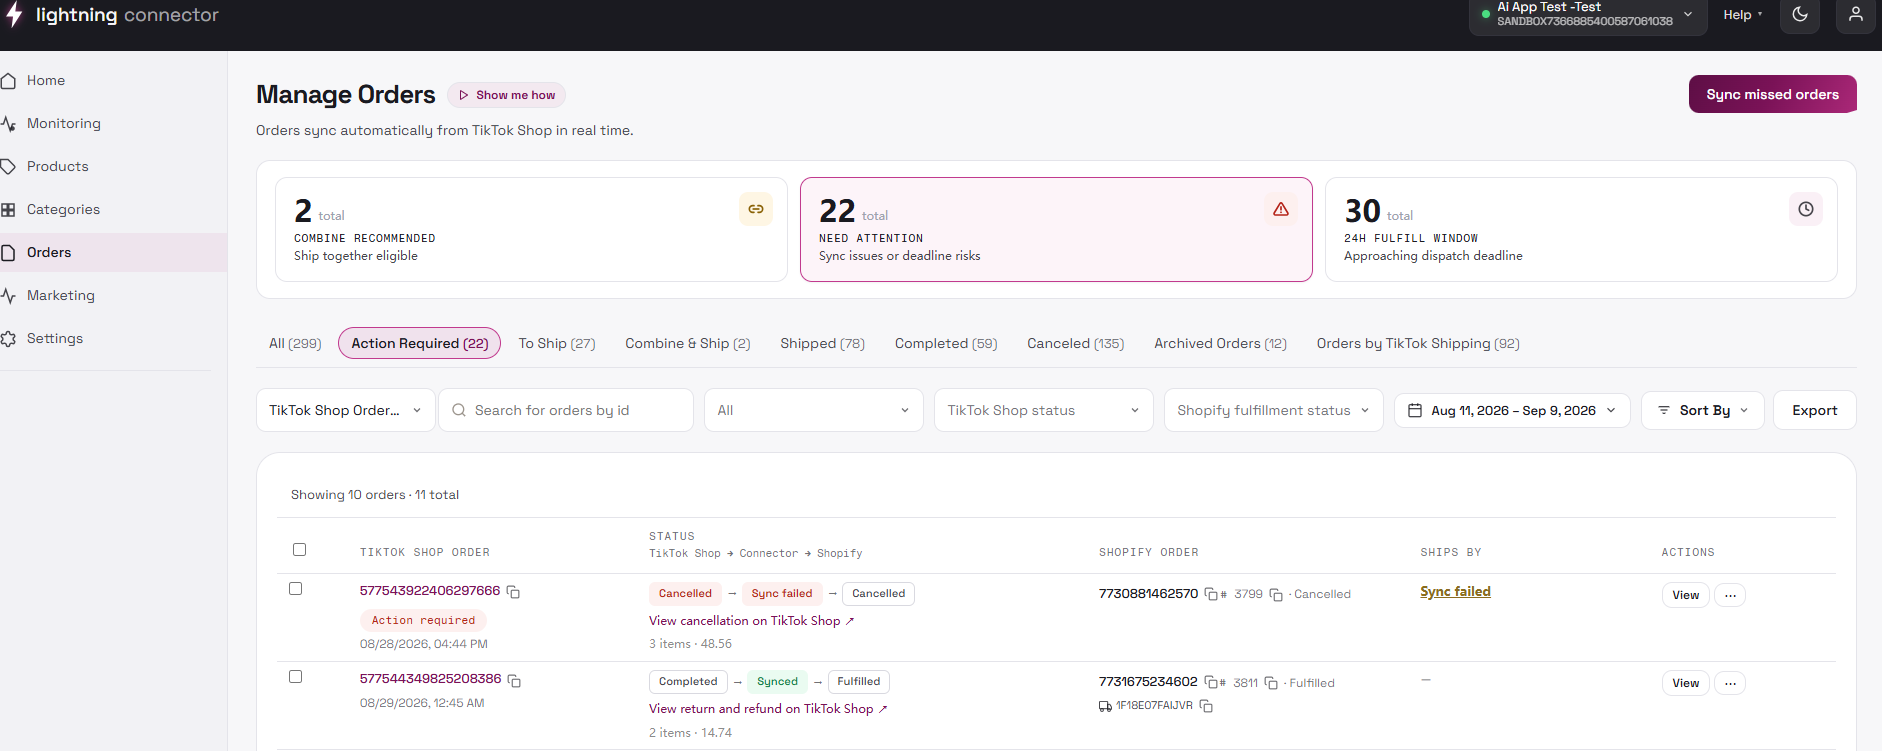Open the user account profile icon
Image resolution: width=1882 pixels, height=751 pixels.
point(1856,15)
